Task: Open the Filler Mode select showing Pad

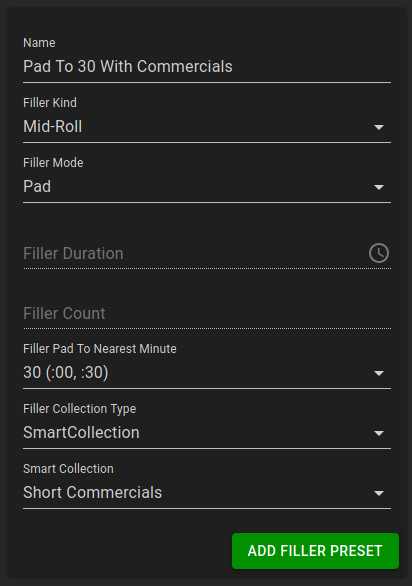Action: tap(207, 187)
